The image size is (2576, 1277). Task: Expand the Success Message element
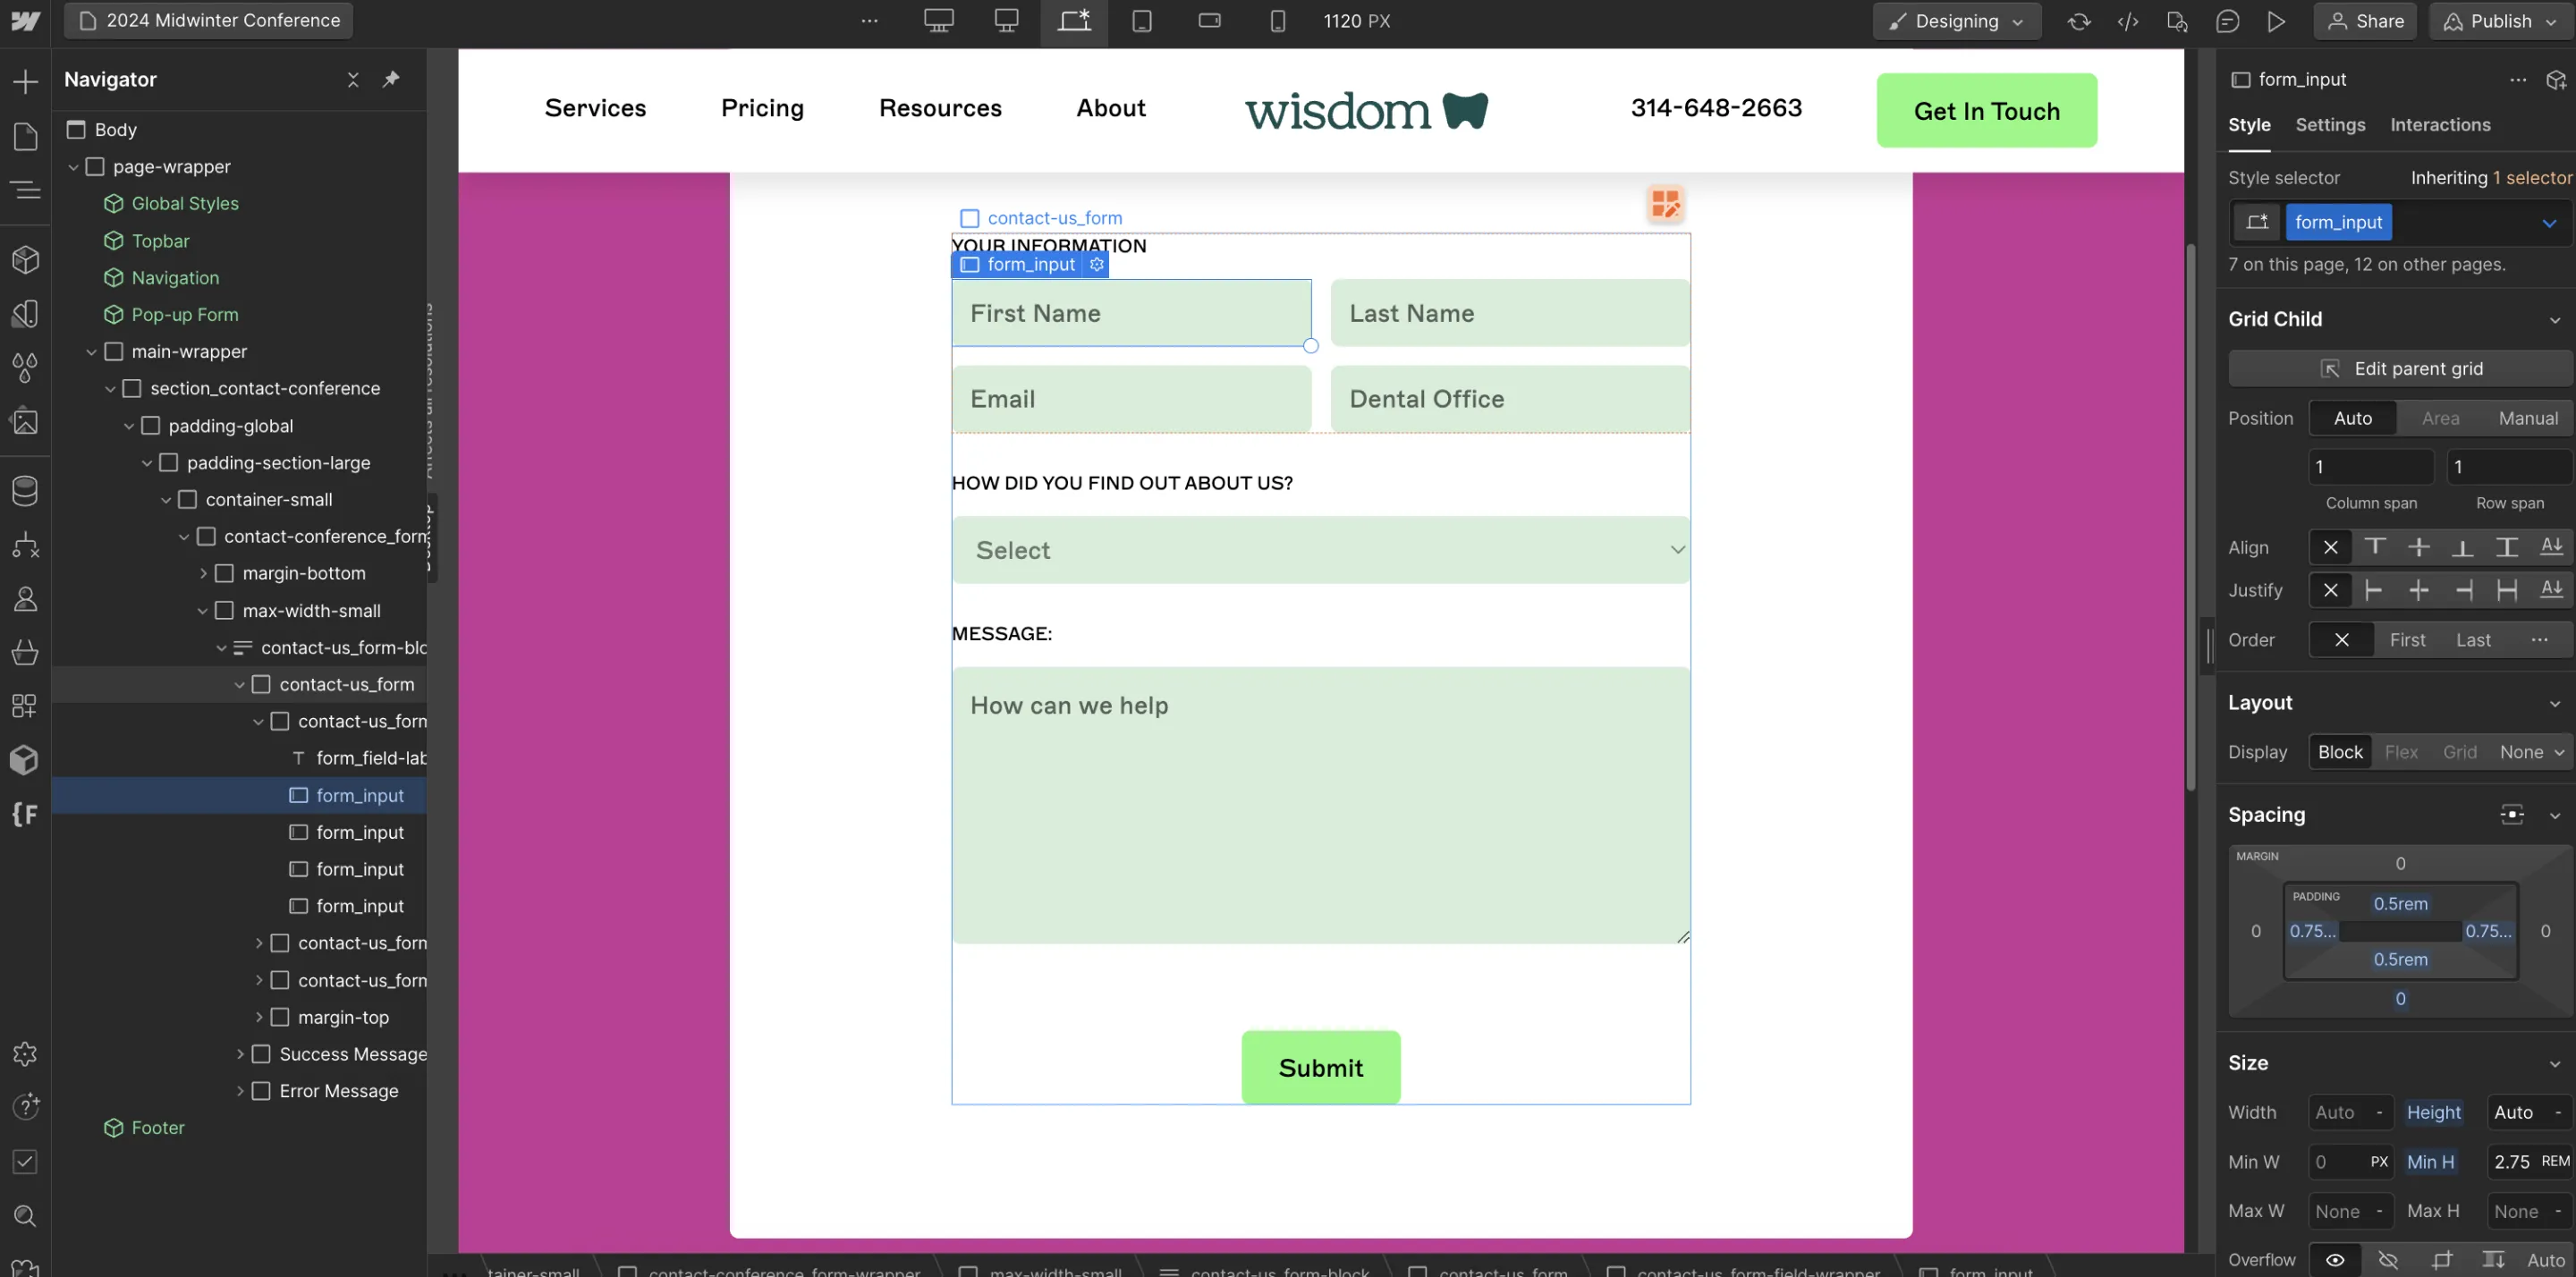pyautogui.click(x=240, y=1054)
